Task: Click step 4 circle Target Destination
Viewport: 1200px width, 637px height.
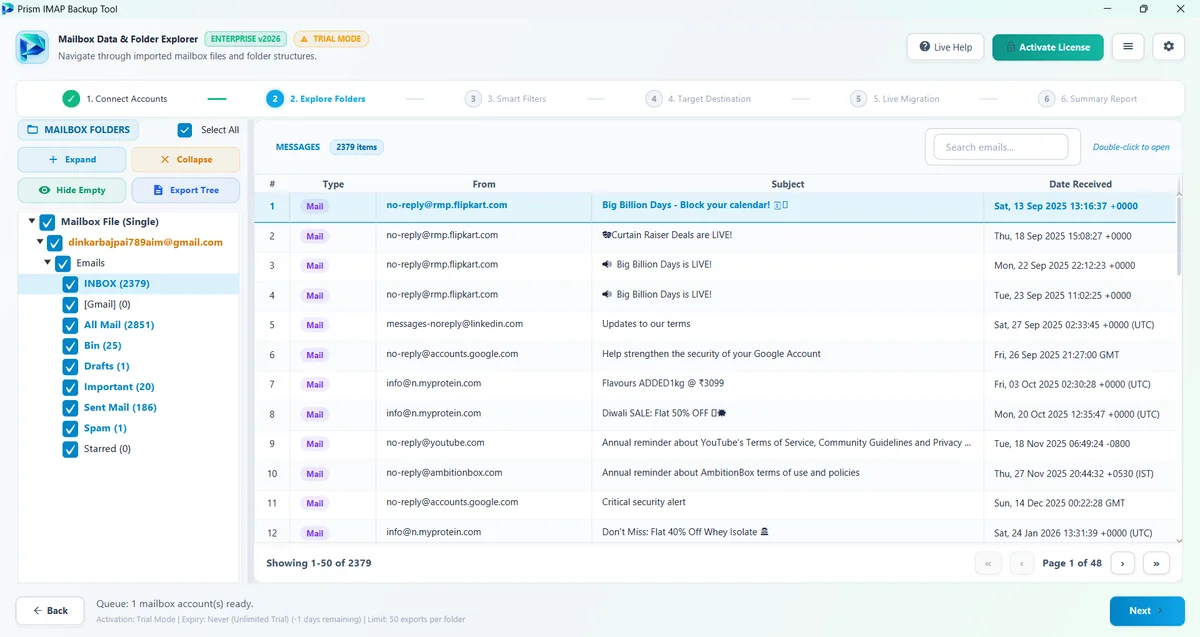Action: tap(653, 99)
